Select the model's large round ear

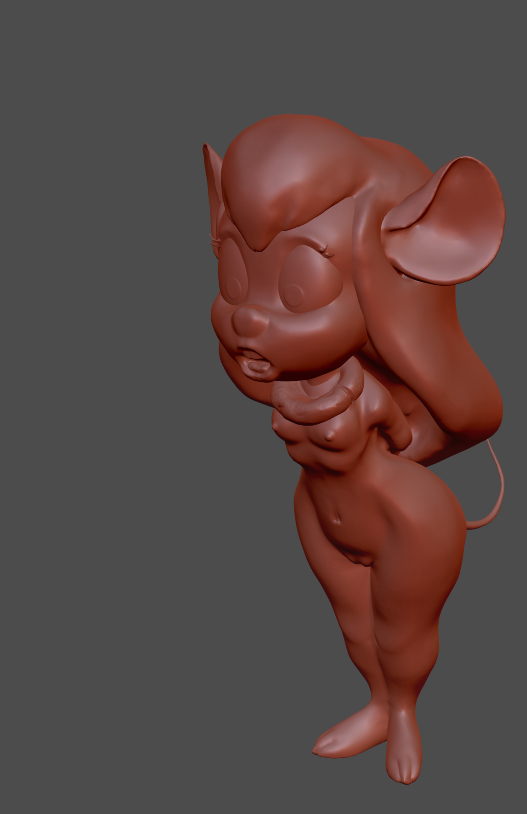click(444, 221)
